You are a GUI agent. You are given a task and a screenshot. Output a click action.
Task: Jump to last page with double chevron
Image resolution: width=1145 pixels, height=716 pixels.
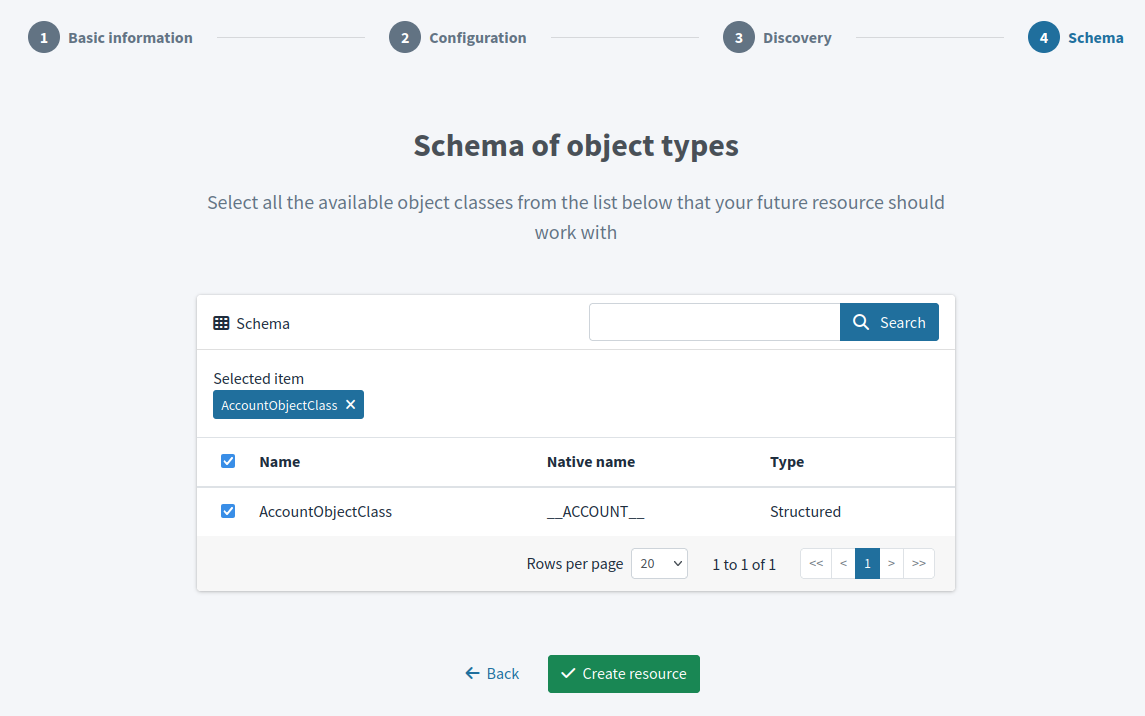tap(919, 563)
